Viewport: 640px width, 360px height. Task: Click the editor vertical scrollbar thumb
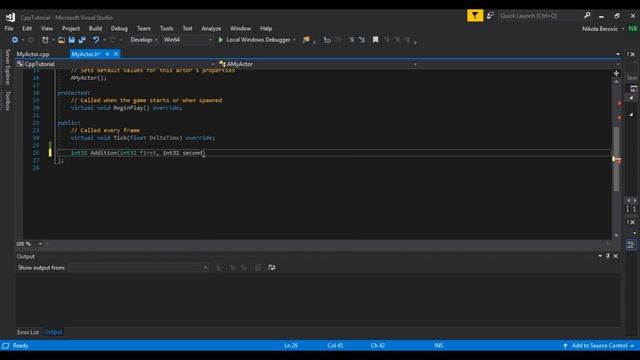[x=616, y=158]
